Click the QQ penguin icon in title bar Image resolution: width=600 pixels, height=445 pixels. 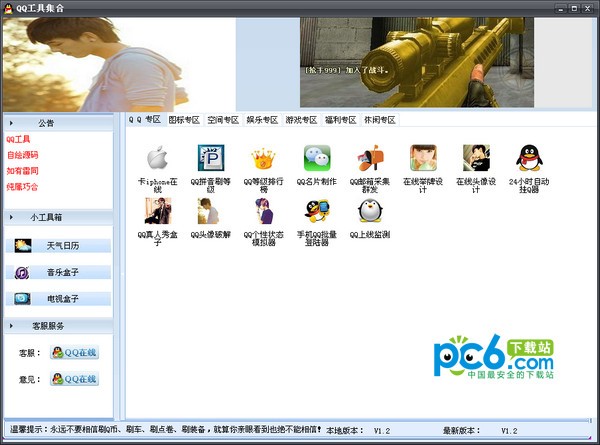point(8,8)
